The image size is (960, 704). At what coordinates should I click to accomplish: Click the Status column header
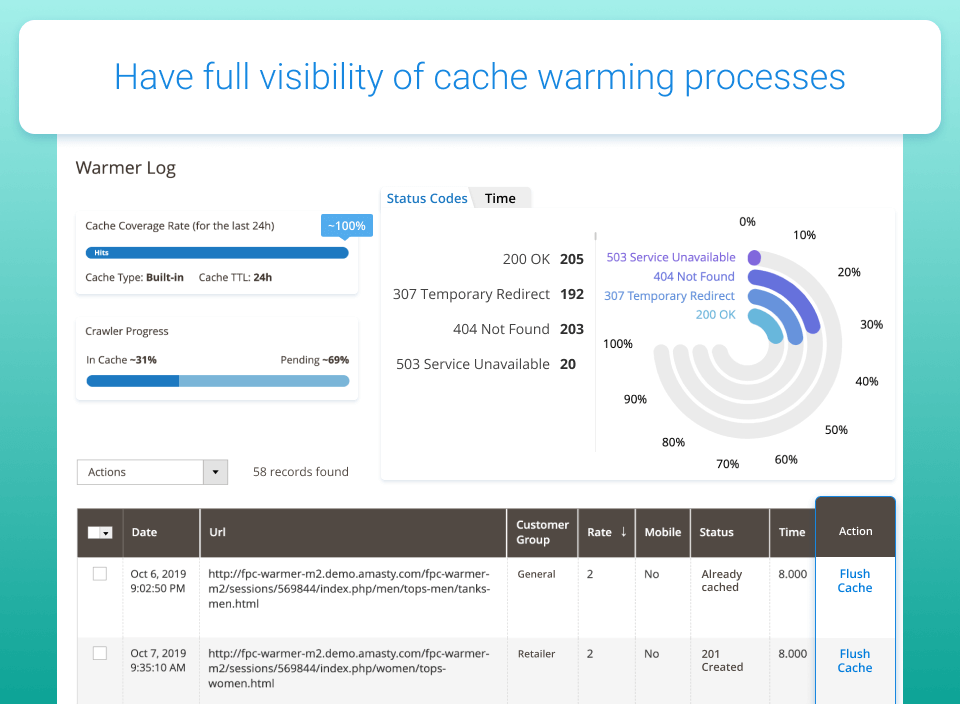coord(716,532)
